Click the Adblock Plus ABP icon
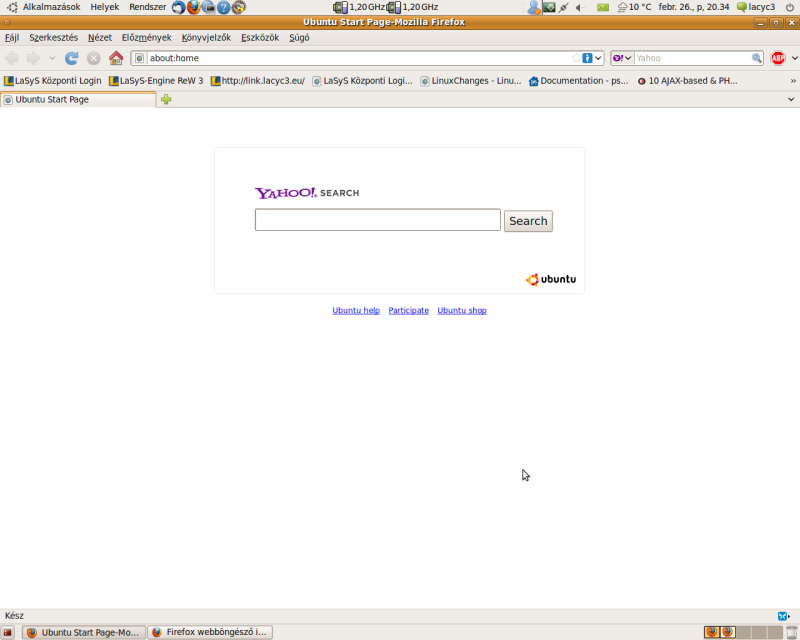Screen dimensions: 800x640 [x=778, y=58]
